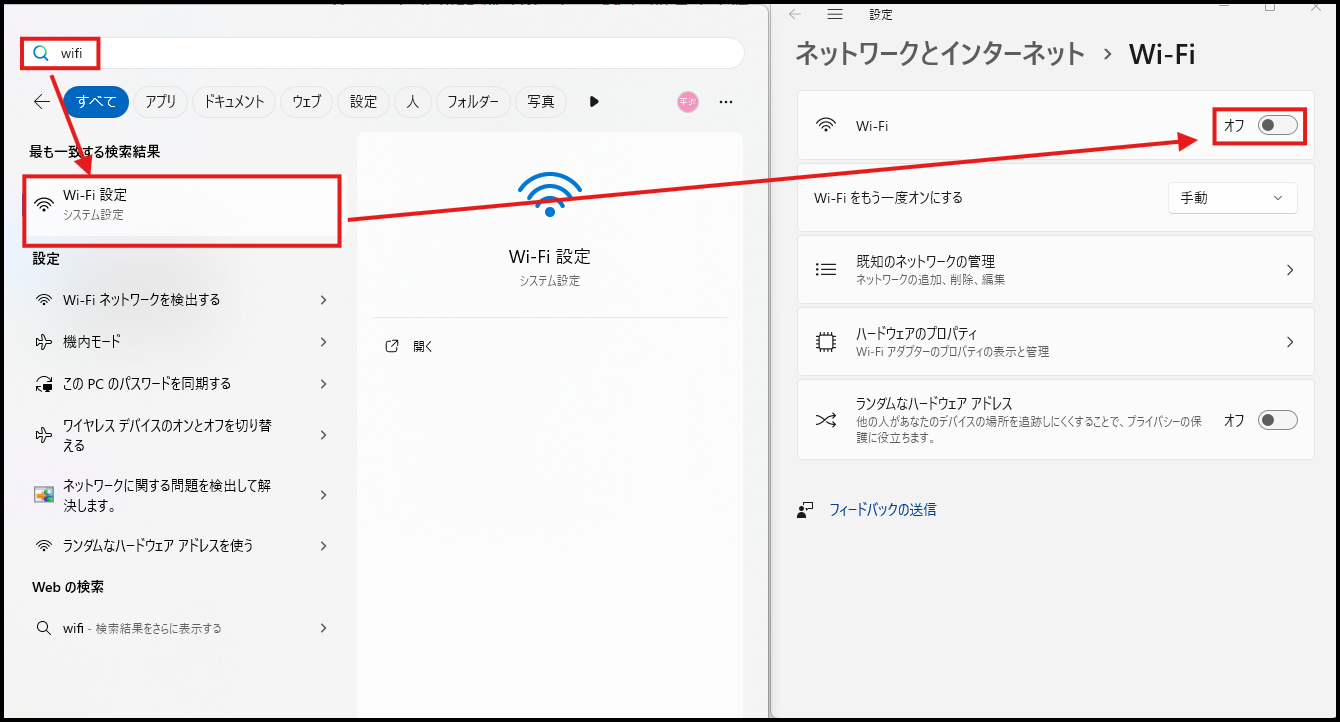Click the pink user profile avatar
This screenshot has height=722, width=1340.
[687, 101]
